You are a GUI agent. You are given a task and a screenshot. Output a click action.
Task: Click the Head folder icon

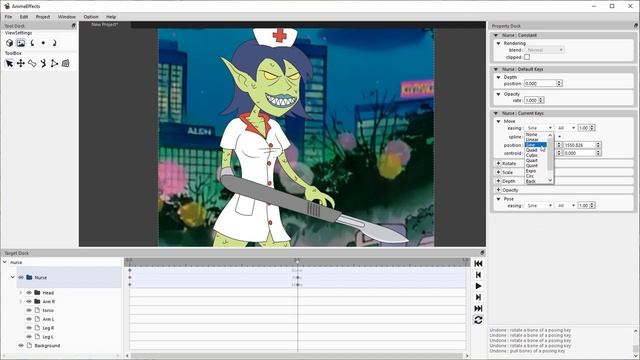pos(38,292)
